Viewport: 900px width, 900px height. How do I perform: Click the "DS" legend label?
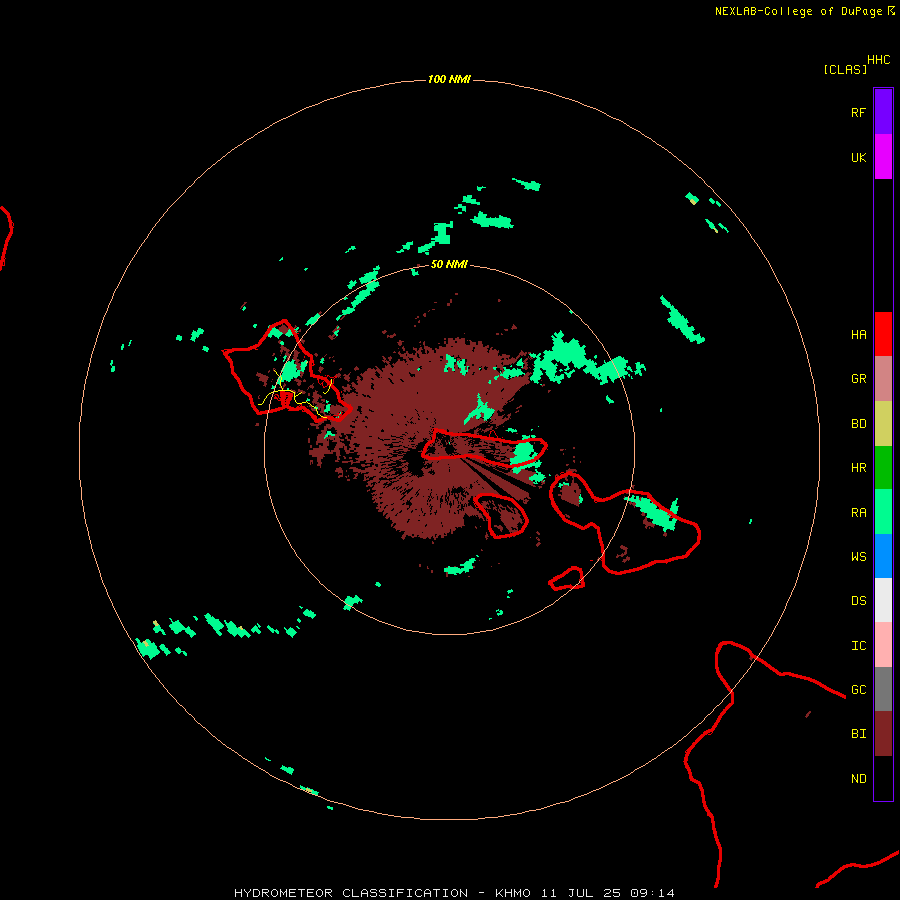(859, 601)
